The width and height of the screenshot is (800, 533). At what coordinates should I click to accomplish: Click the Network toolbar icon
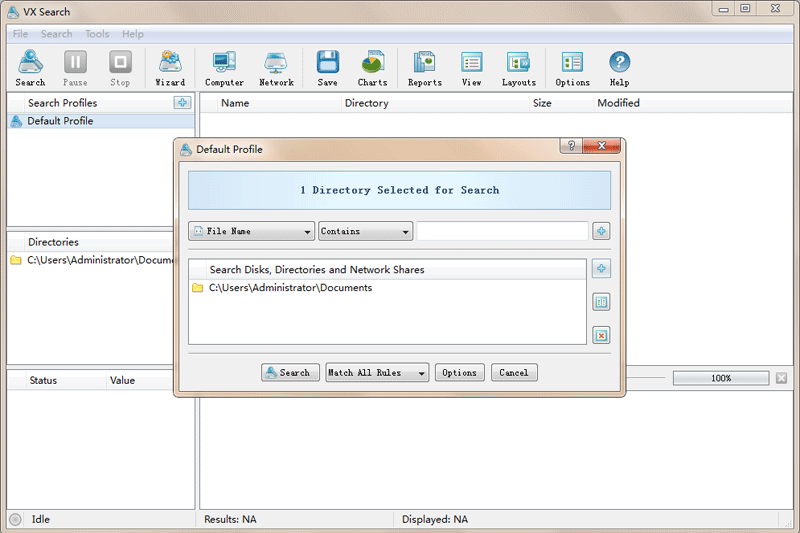(x=276, y=68)
